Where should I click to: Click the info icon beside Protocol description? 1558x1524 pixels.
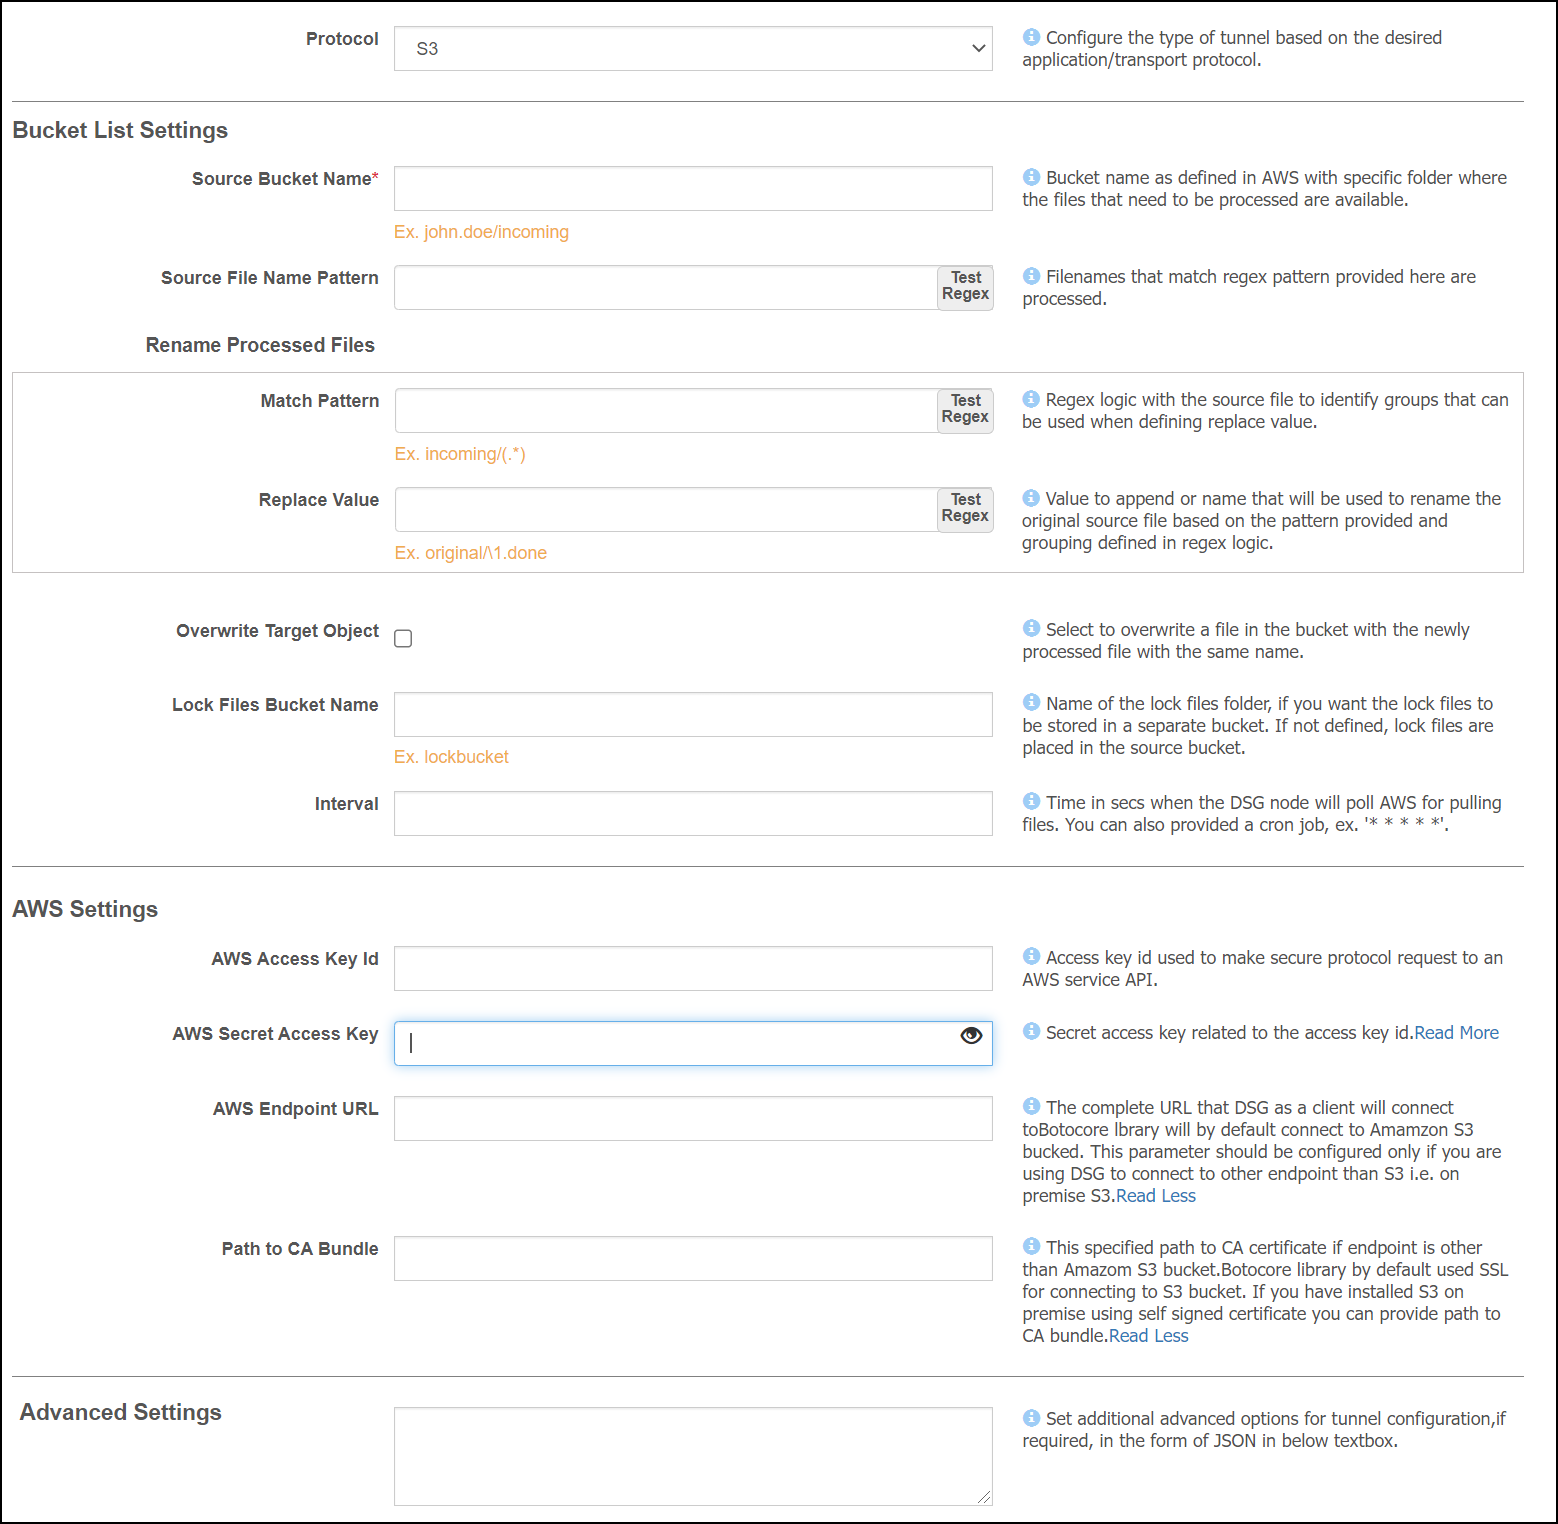(1030, 37)
